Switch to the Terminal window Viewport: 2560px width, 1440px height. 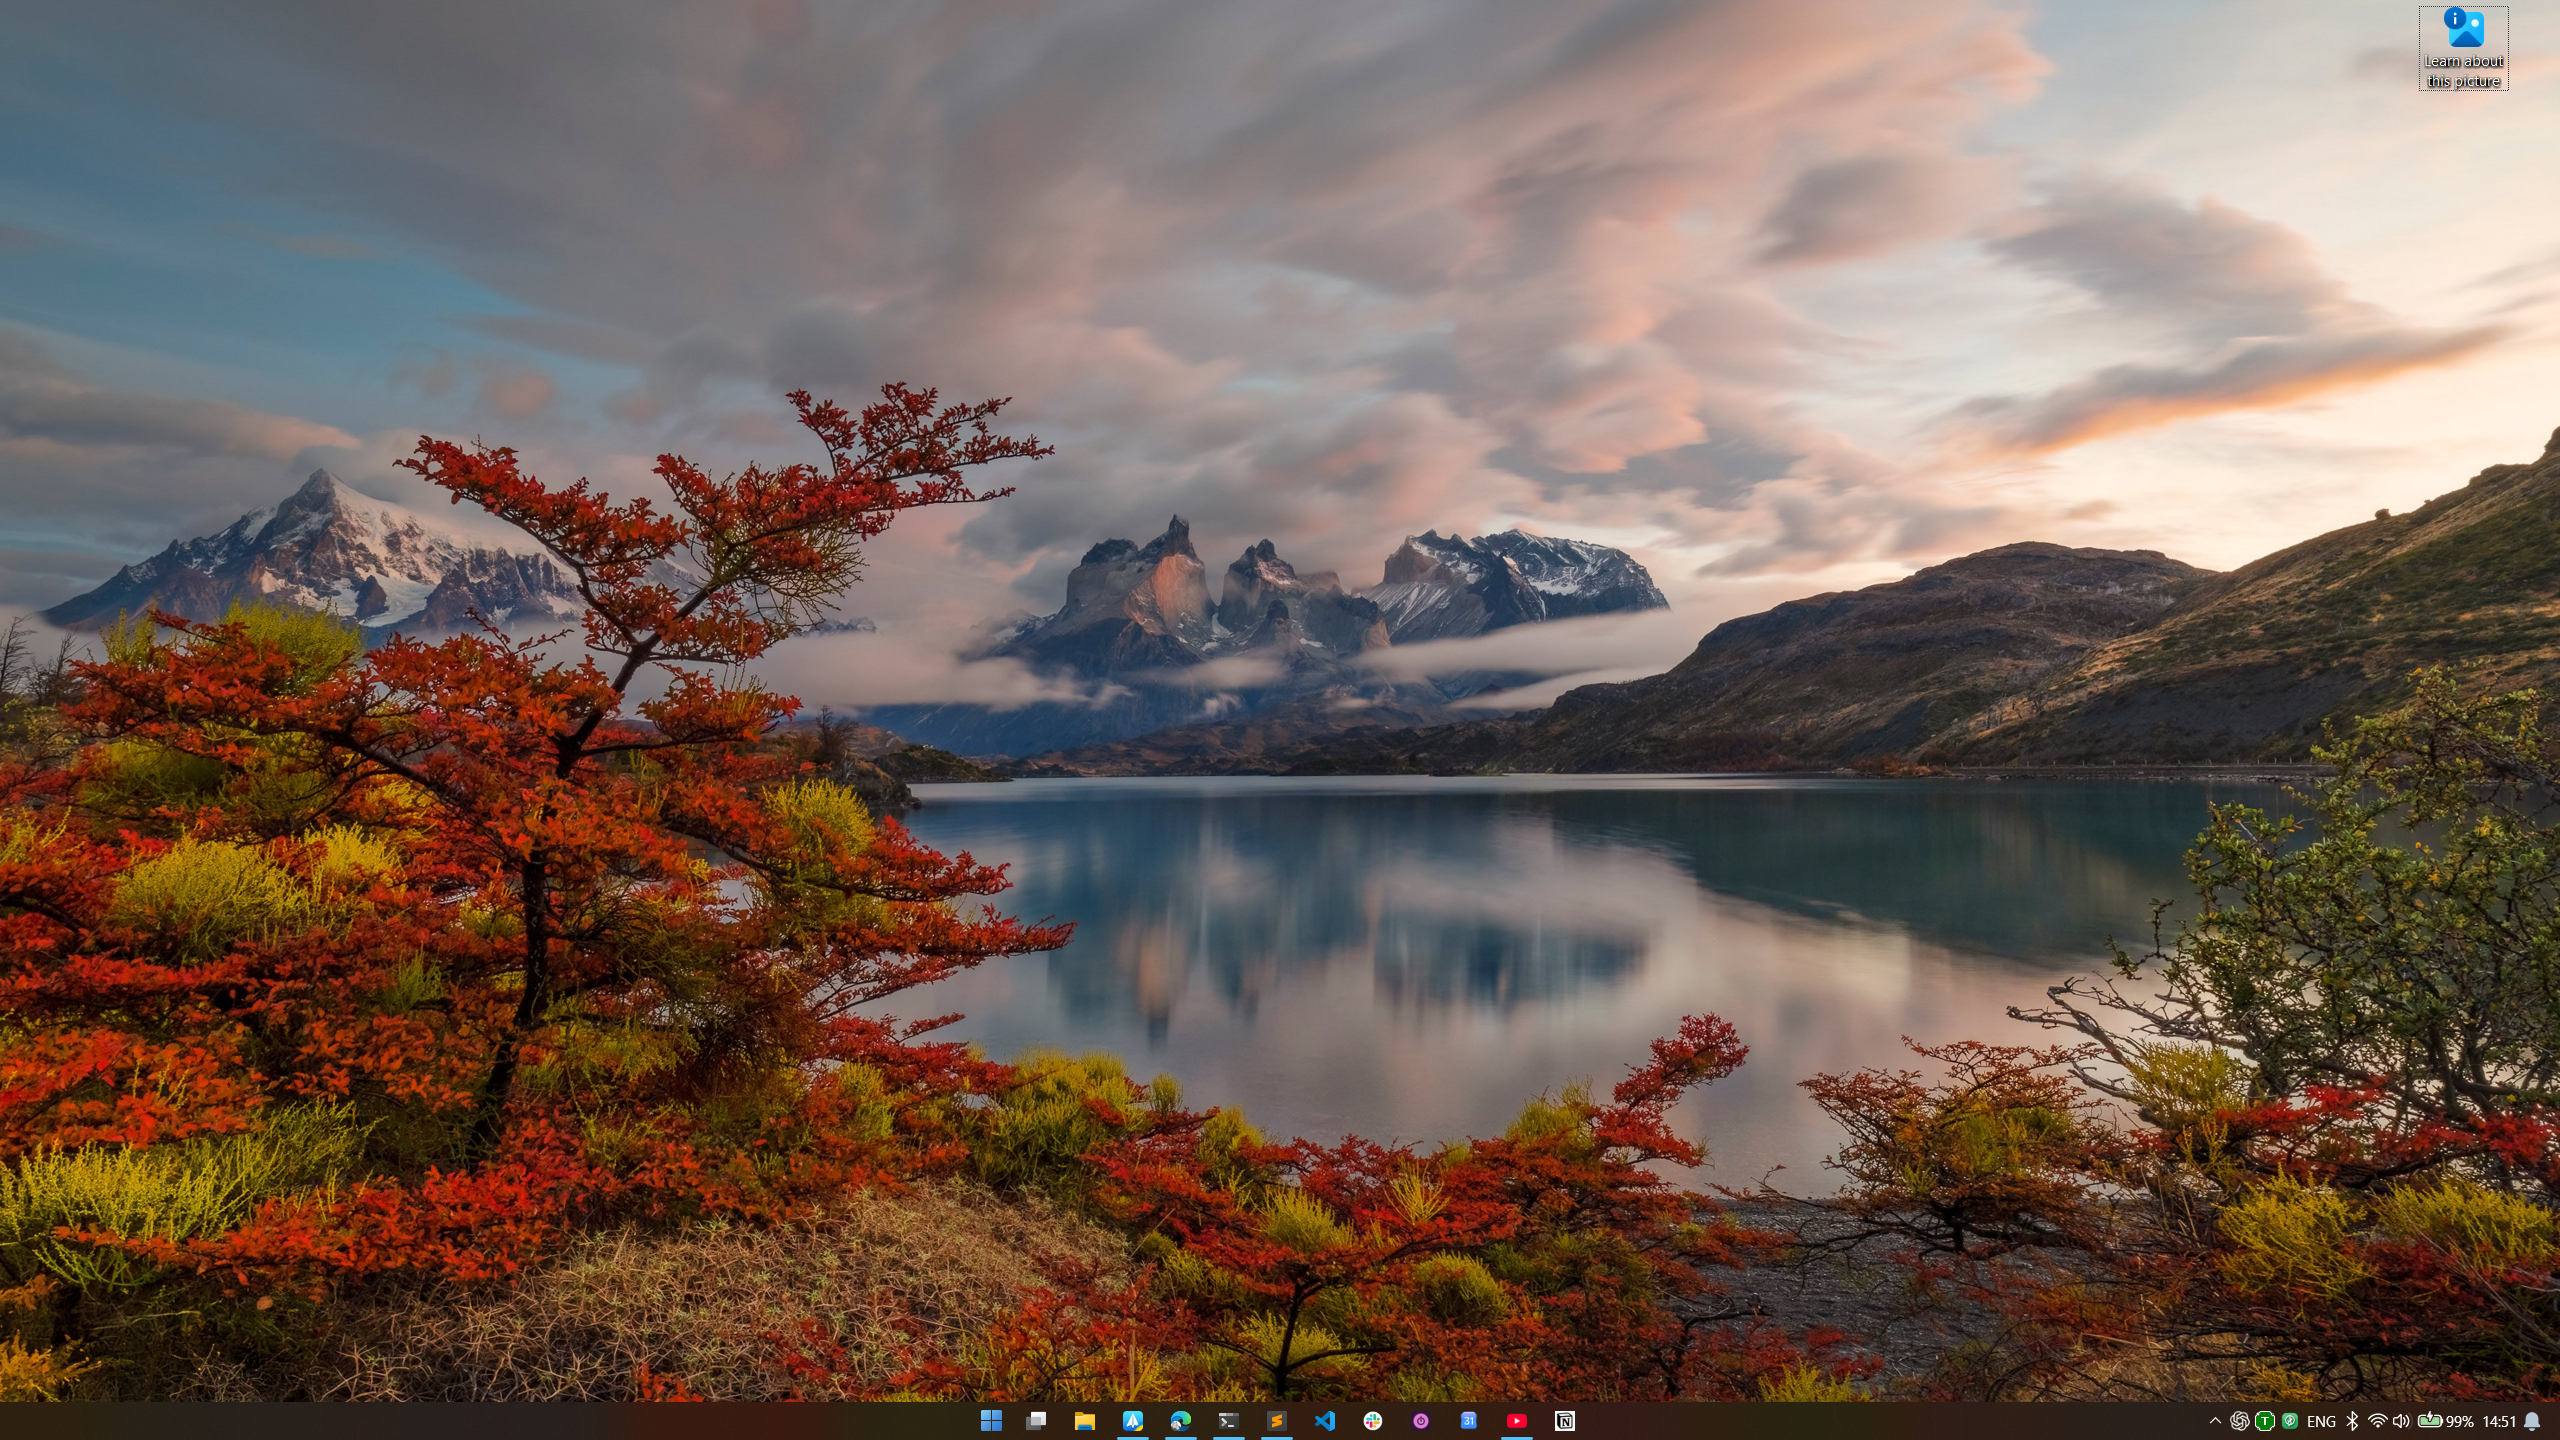pyautogui.click(x=1228, y=1421)
